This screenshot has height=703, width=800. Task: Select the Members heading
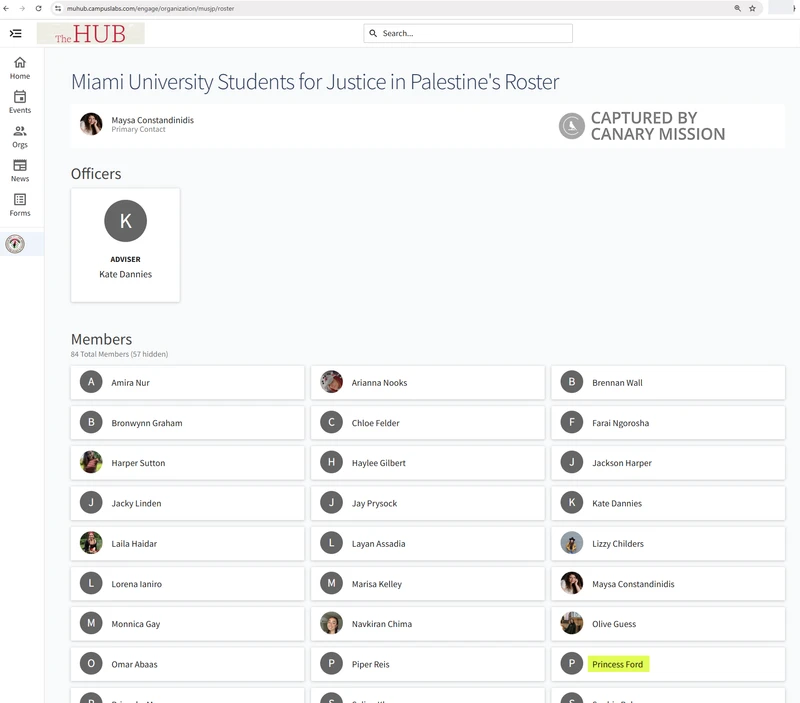coord(101,339)
